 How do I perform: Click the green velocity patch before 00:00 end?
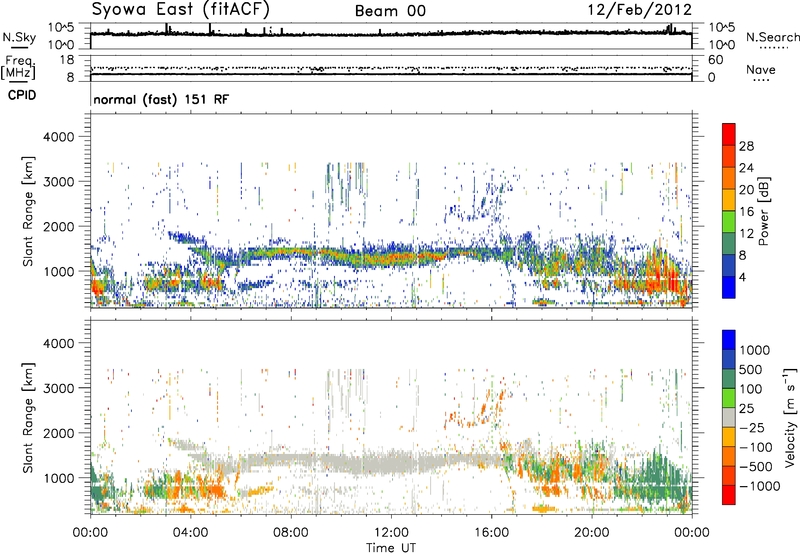pos(656,480)
